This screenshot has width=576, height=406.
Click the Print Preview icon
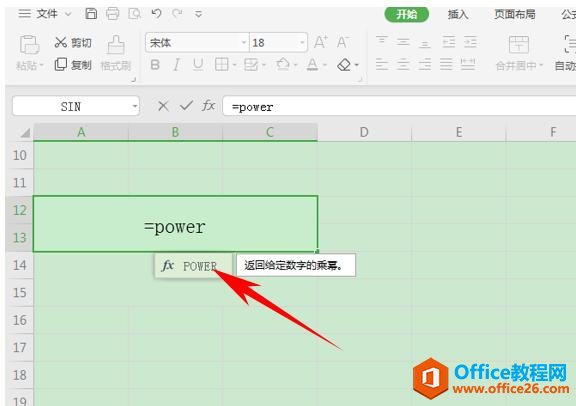click(x=134, y=14)
